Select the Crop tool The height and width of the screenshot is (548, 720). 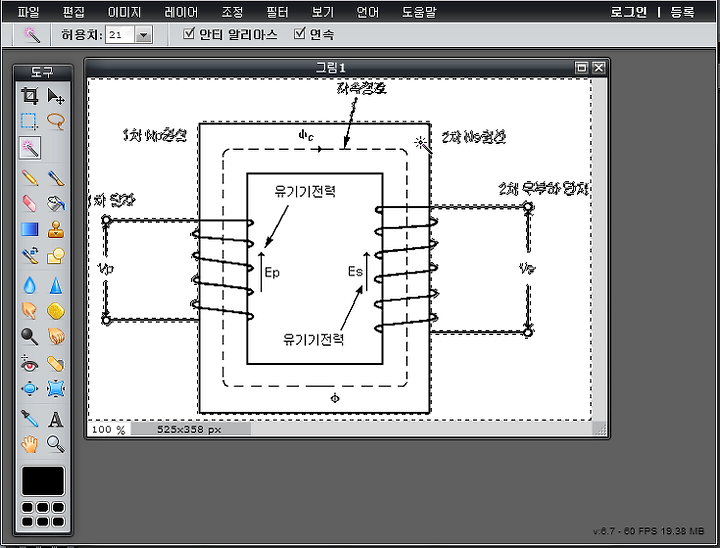(29, 96)
